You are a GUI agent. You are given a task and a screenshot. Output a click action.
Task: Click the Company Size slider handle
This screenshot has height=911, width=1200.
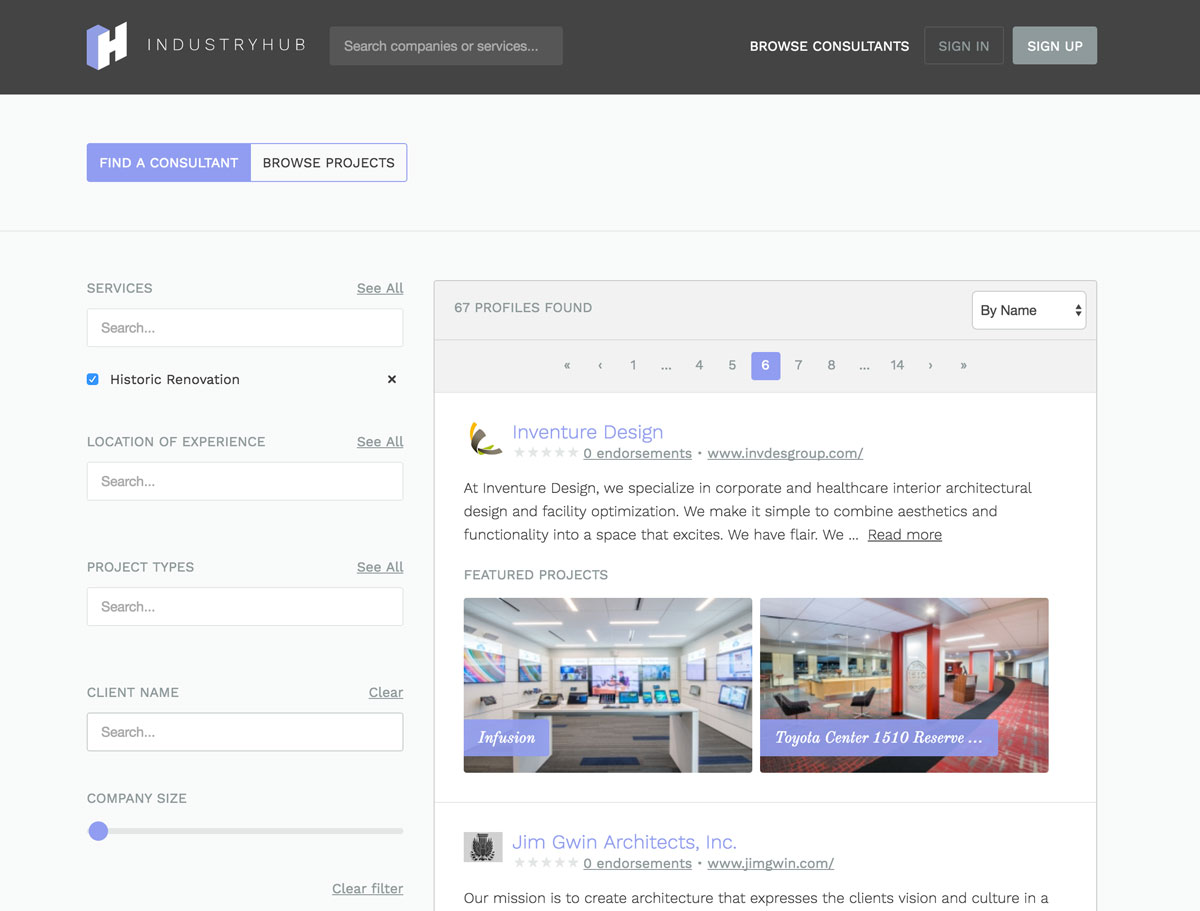point(98,831)
